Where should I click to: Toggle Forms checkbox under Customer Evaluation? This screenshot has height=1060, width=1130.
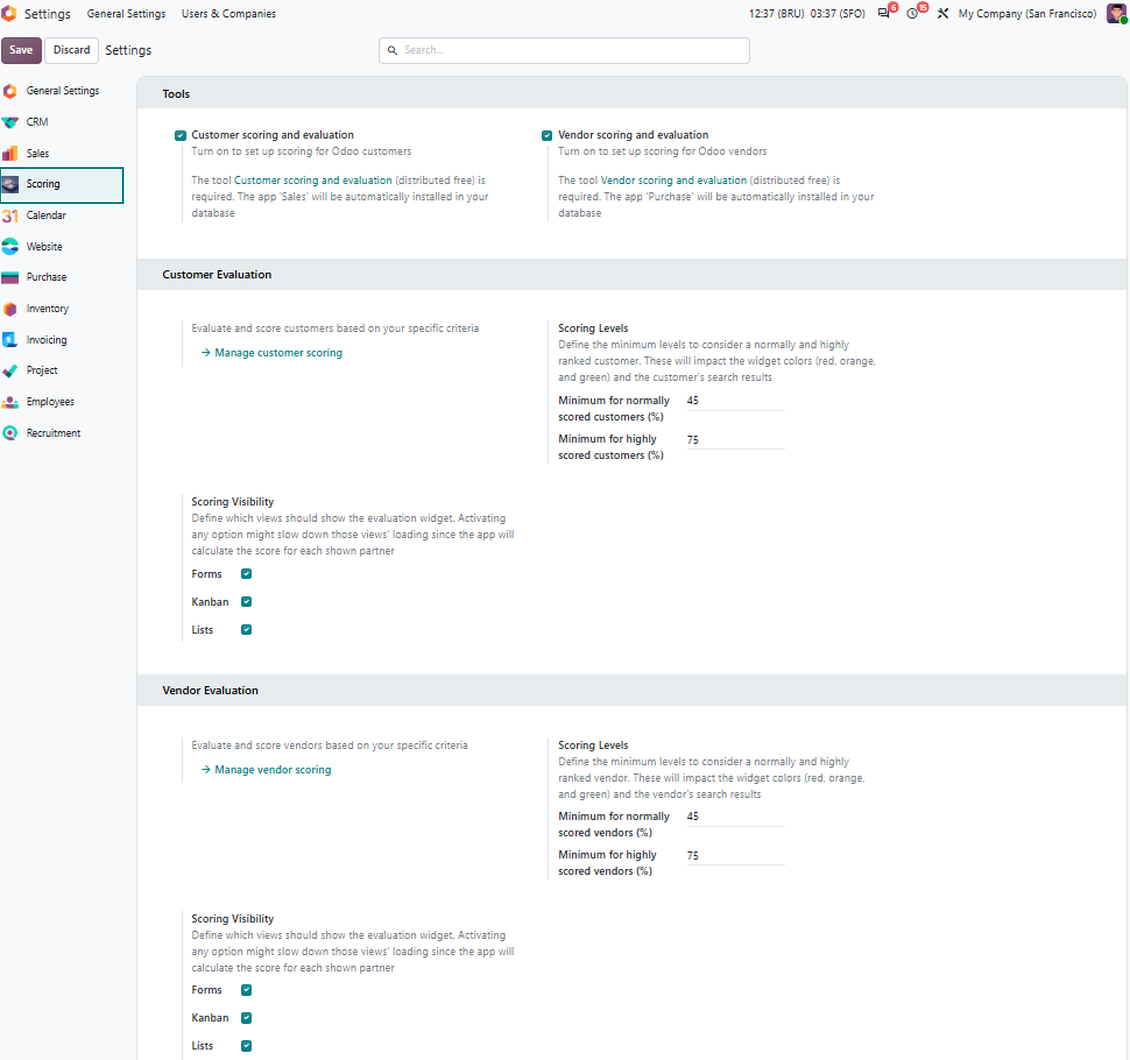tap(246, 574)
